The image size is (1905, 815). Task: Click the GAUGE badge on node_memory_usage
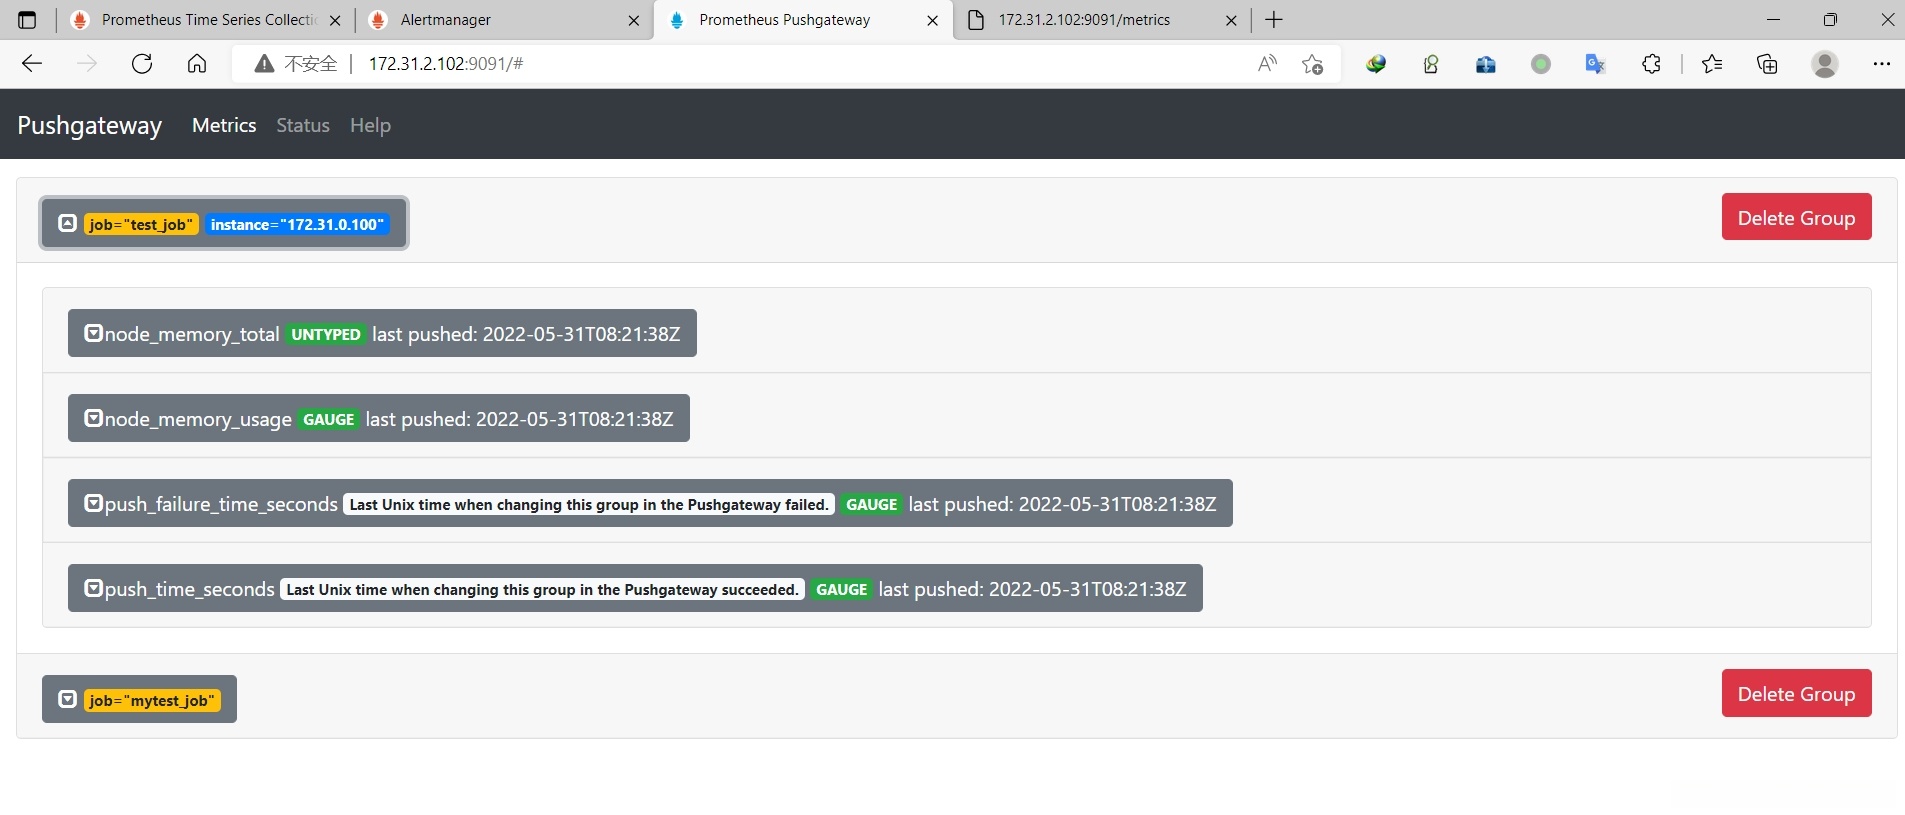click(x=329, y=419)
